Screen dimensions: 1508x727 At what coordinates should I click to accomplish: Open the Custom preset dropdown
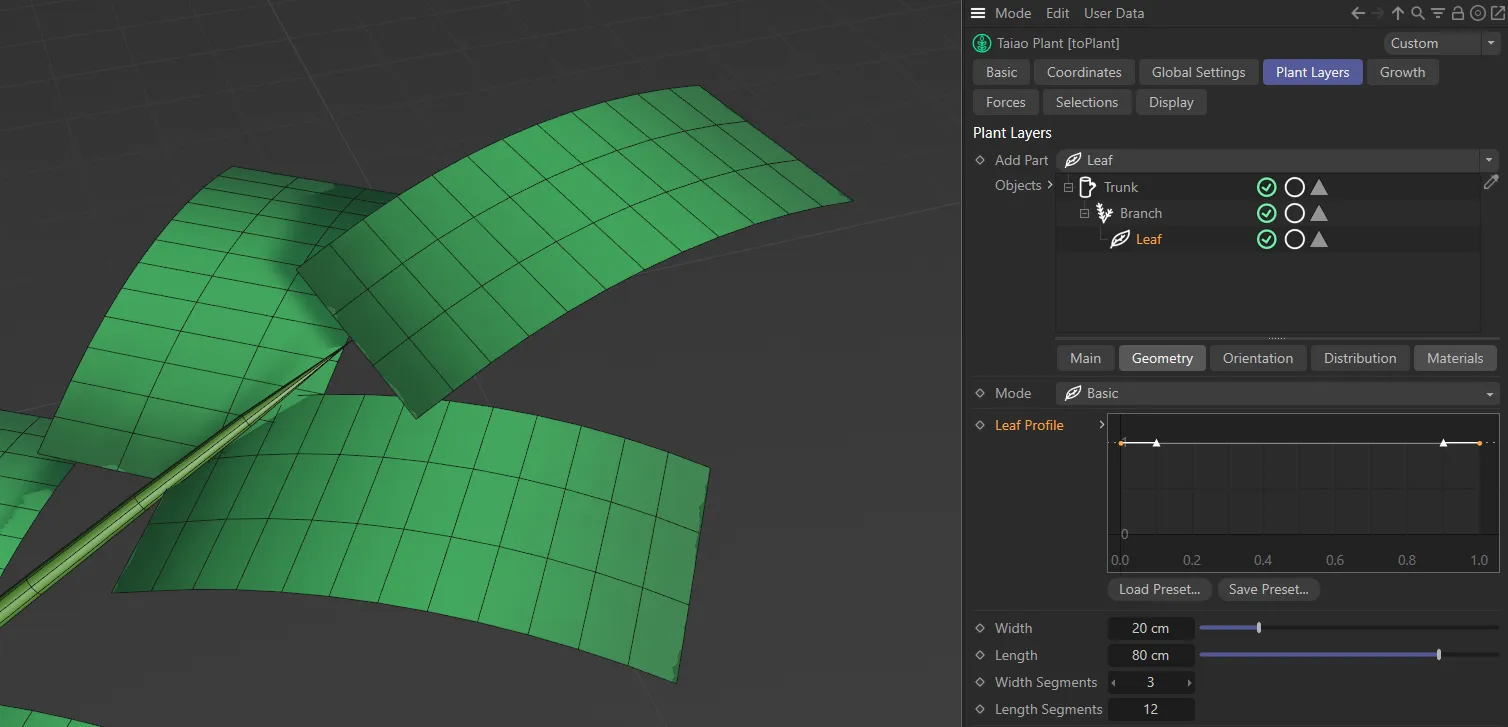point(1491,43)
